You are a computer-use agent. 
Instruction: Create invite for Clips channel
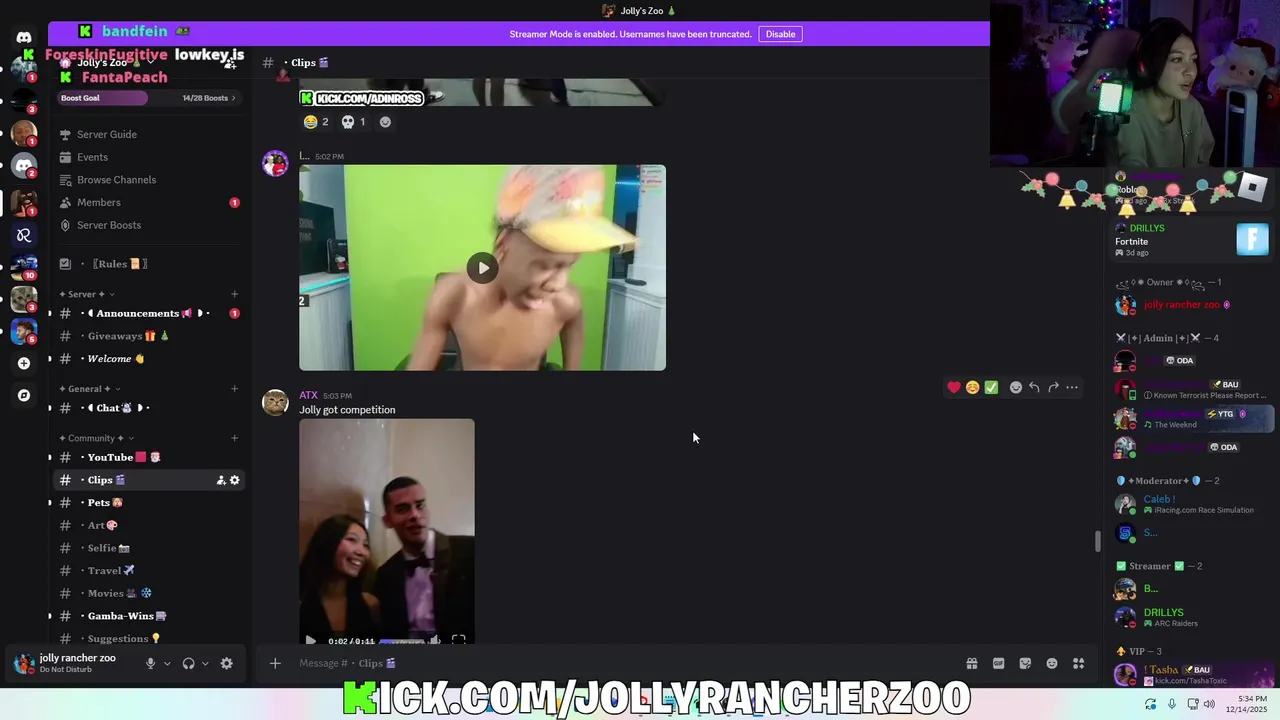221,480
